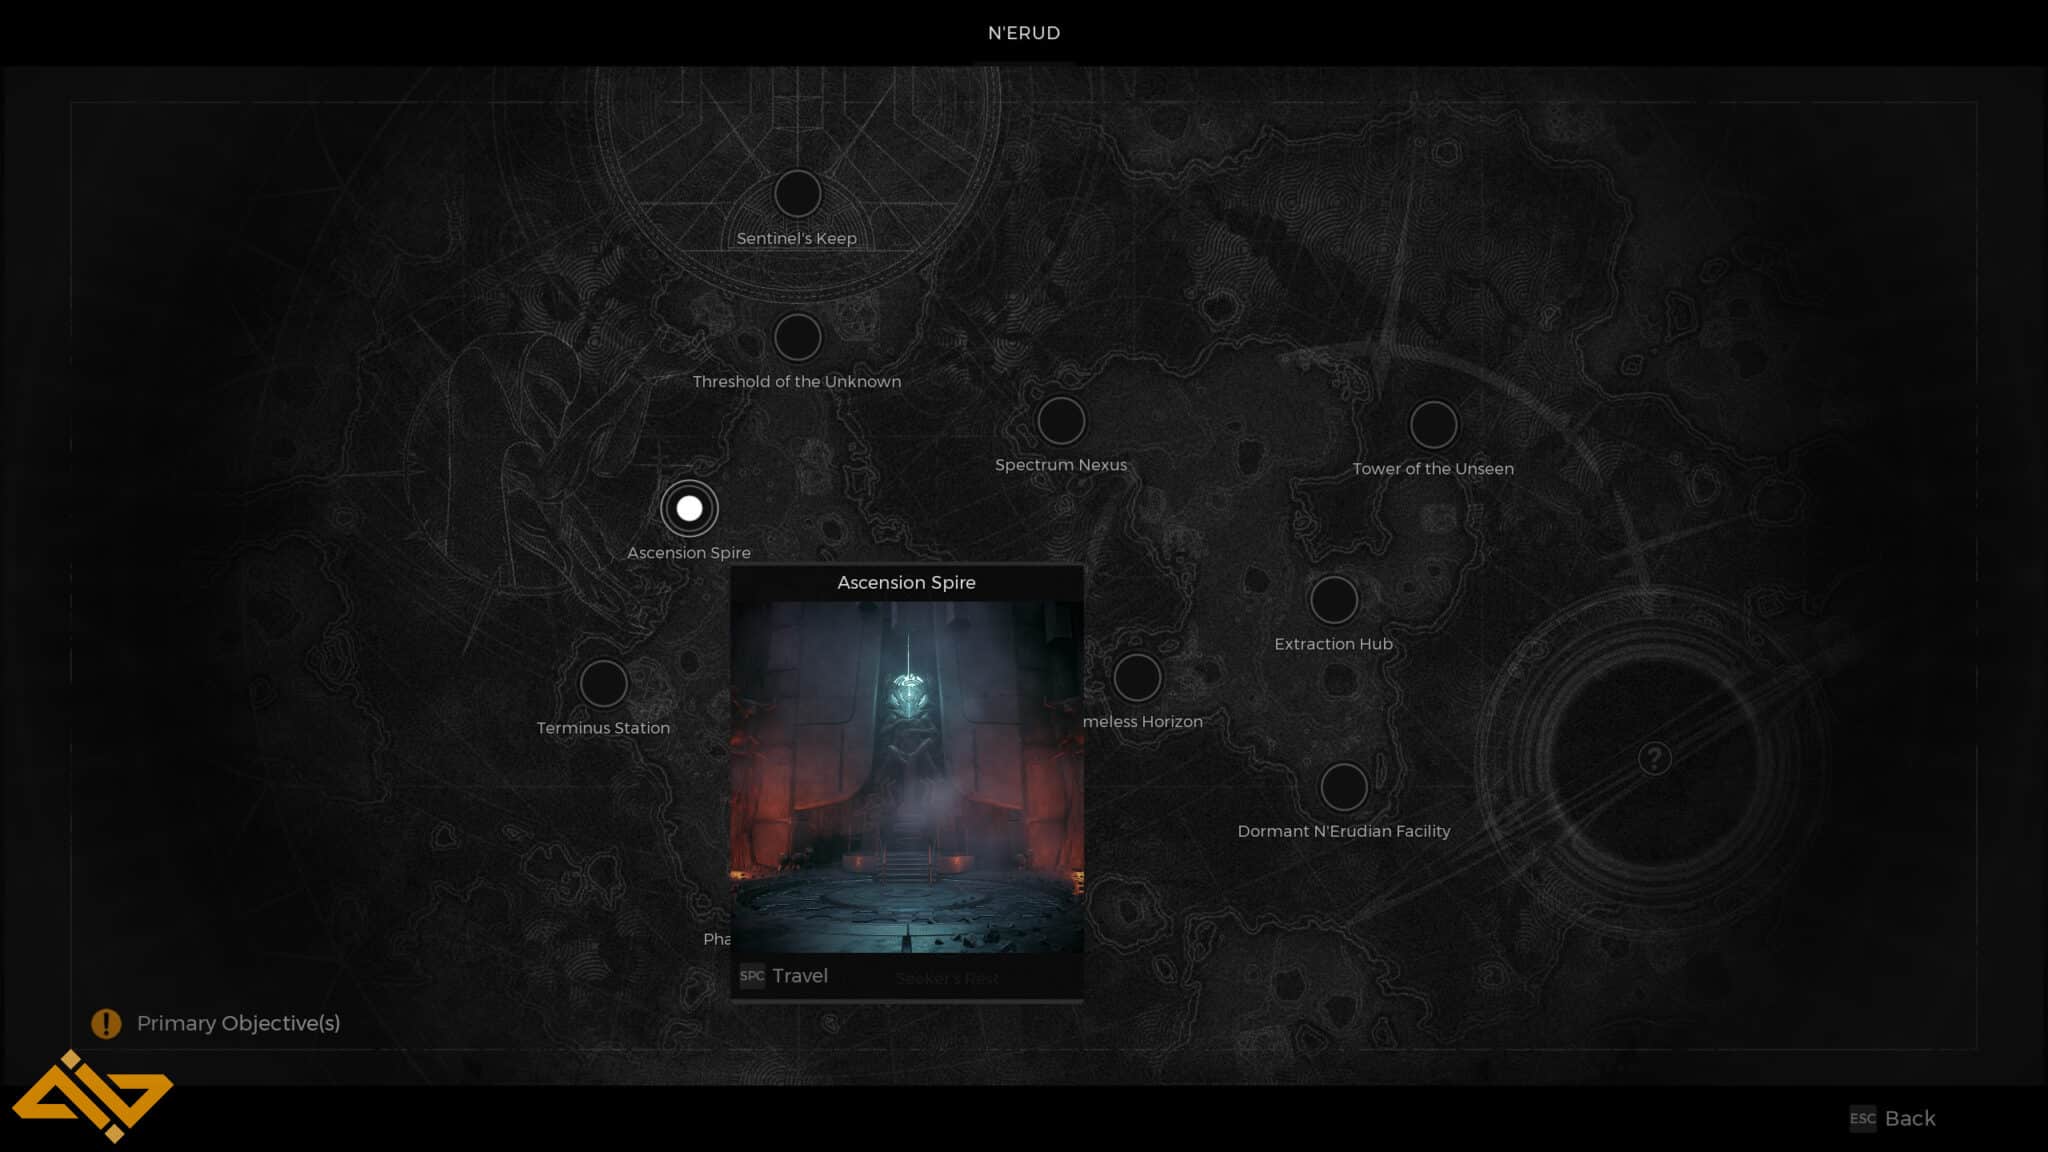Image resolution: width=2048 pixels, height=1152 pixels.
Task: Select the Threshold of the Unknown node
Action: [x=797, y=337]
